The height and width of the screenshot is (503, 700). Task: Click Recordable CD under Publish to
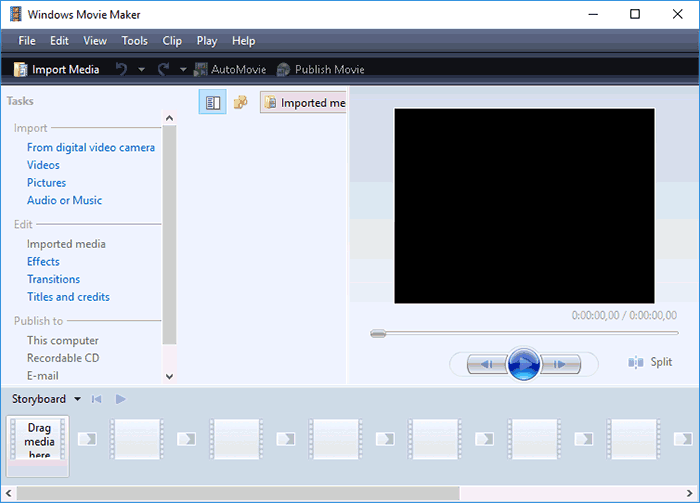pos(63,358)
